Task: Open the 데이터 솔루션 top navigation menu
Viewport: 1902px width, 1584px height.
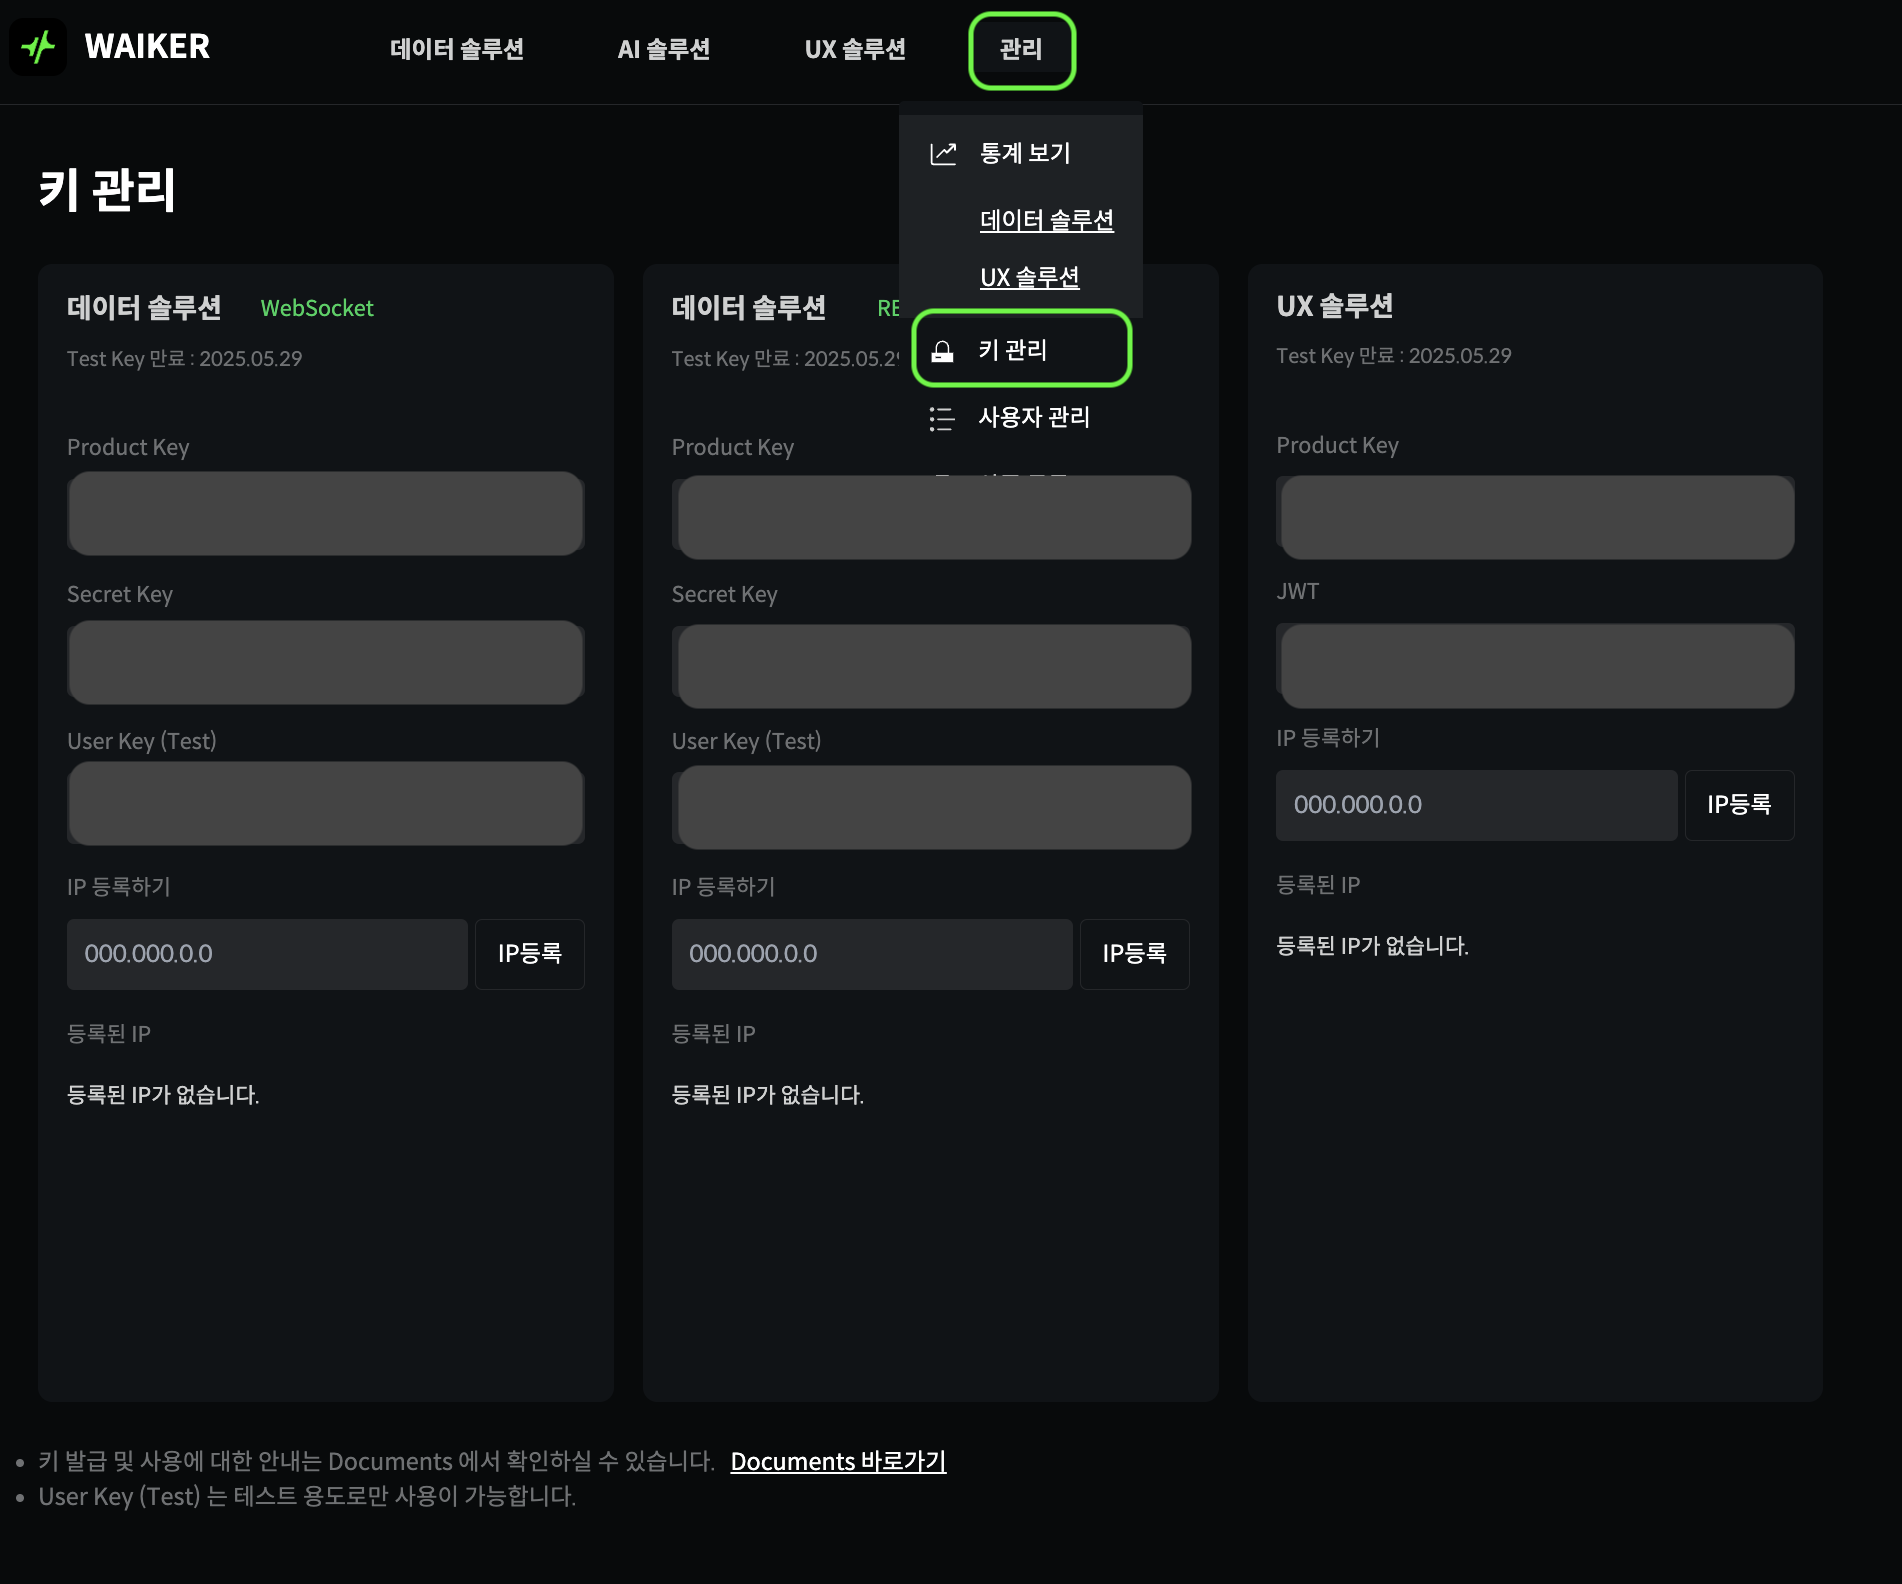Action: click(457, 49)
